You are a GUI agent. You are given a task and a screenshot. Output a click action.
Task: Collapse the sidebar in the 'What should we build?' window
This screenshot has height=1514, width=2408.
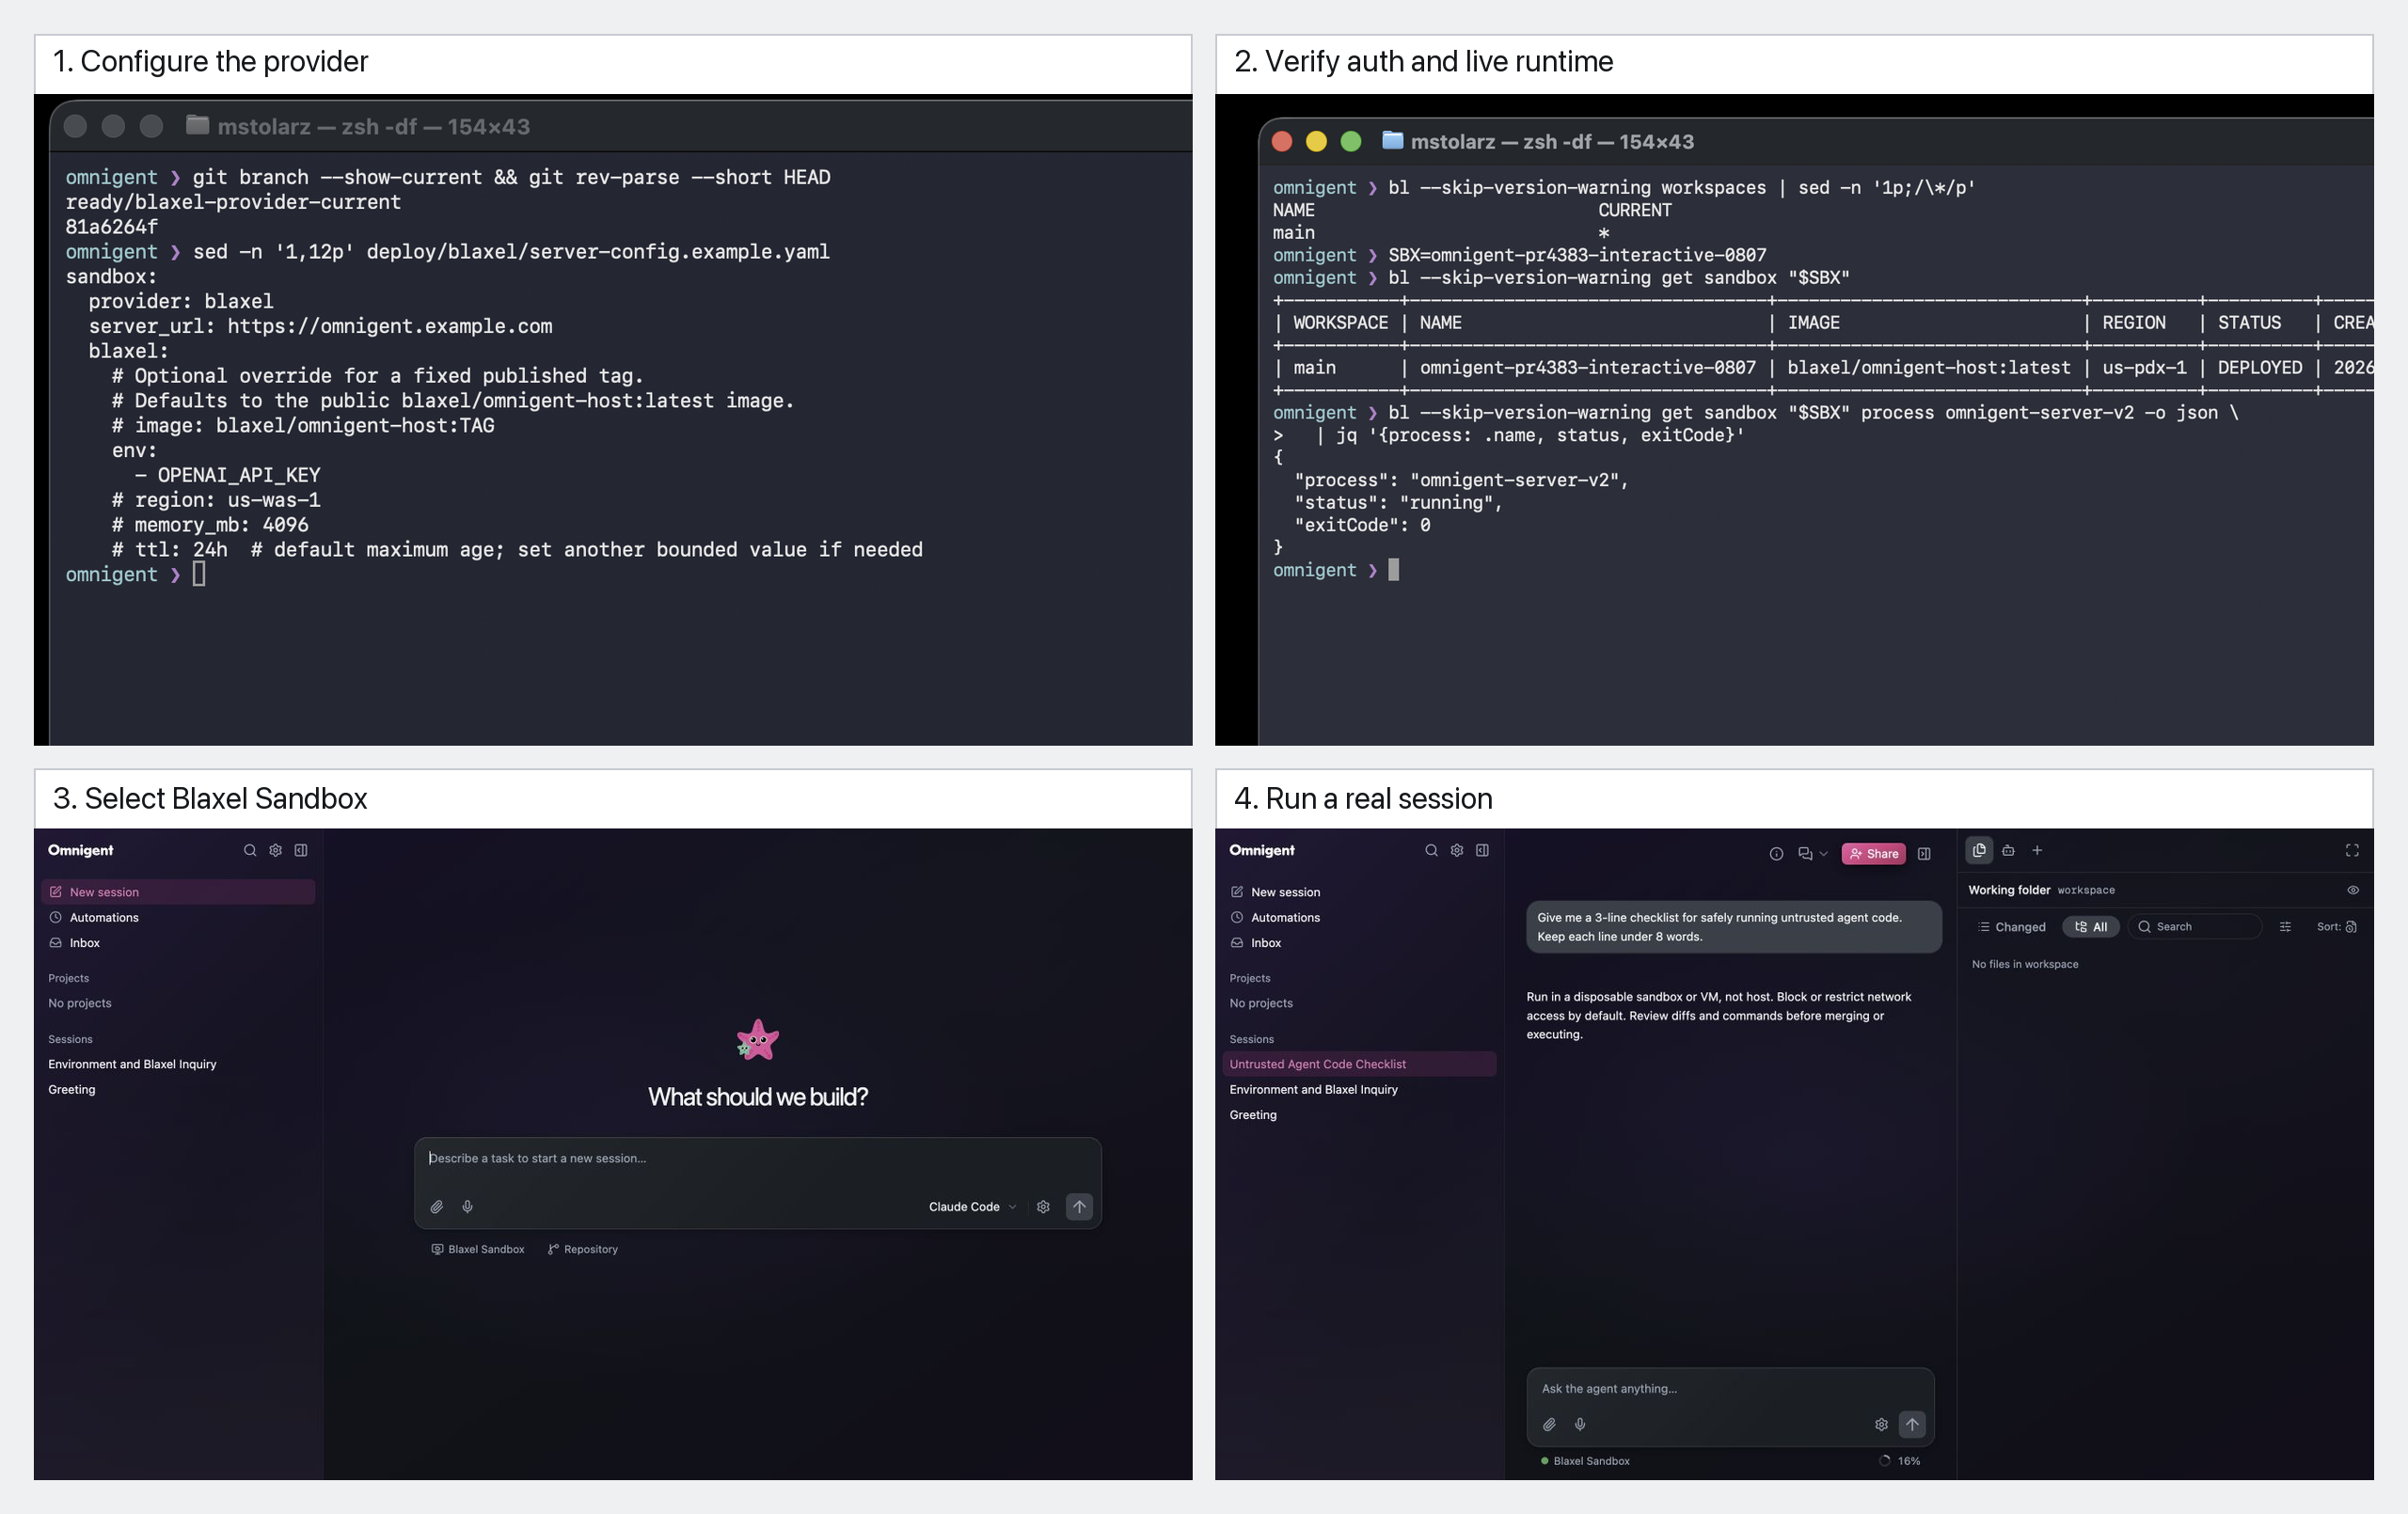301,850
